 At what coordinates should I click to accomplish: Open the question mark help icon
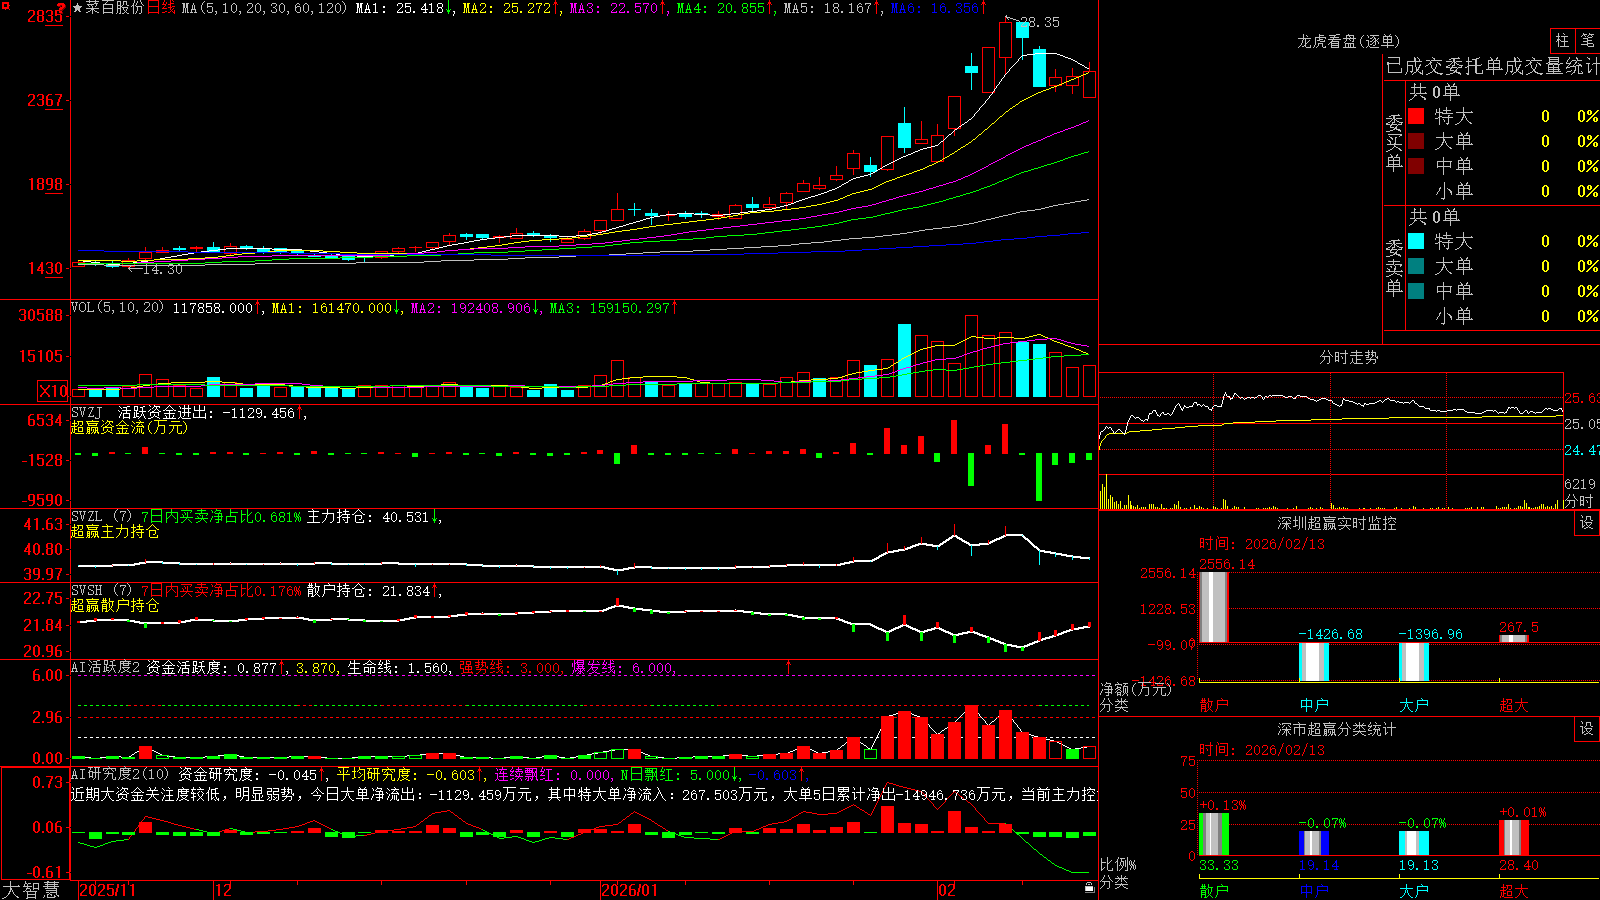62,9
